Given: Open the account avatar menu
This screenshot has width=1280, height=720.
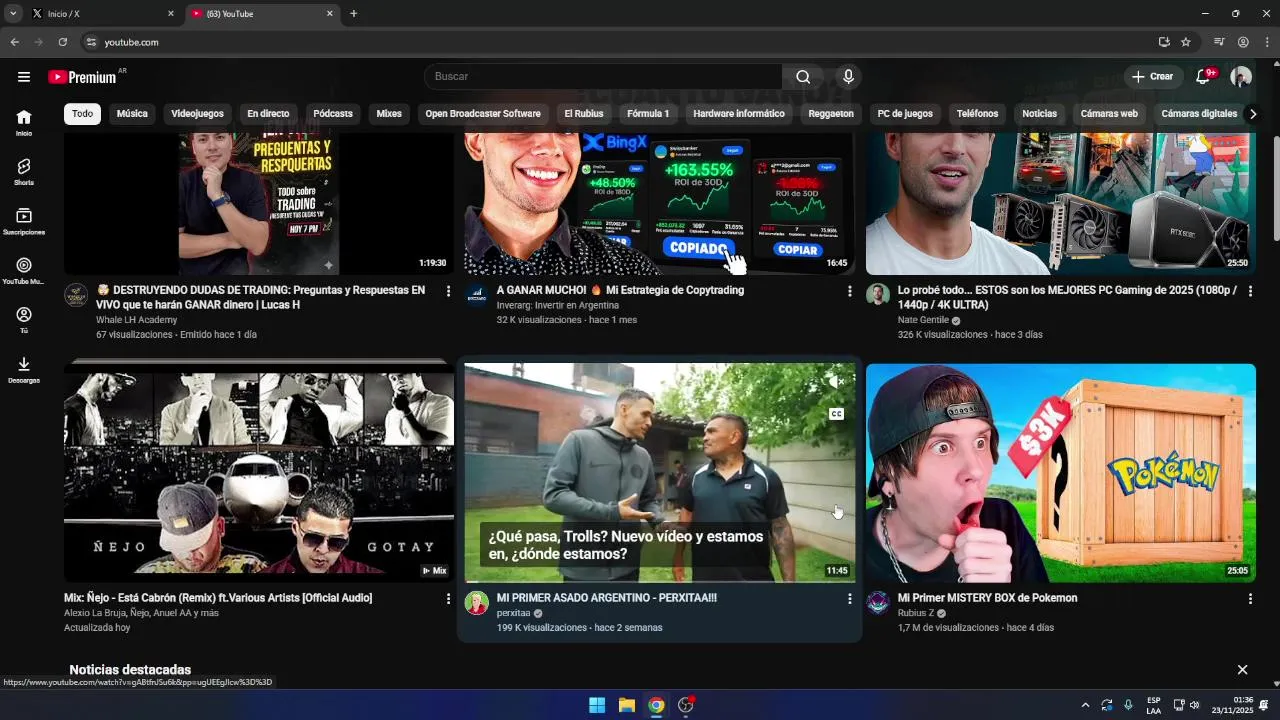Looking at the screenshot, I should tap(1241, 77).
